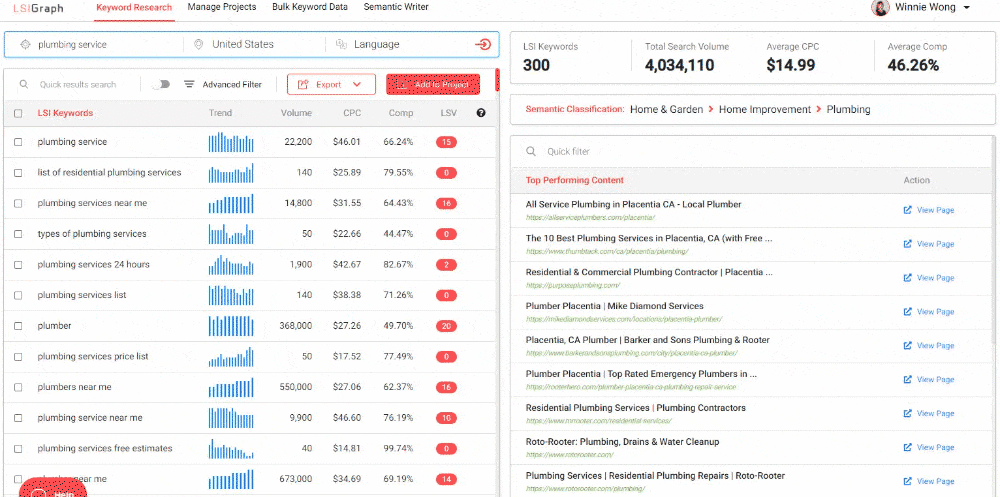1000x497 pixels.
Task: Open the Export dropdown
Action: pos(331,85)
